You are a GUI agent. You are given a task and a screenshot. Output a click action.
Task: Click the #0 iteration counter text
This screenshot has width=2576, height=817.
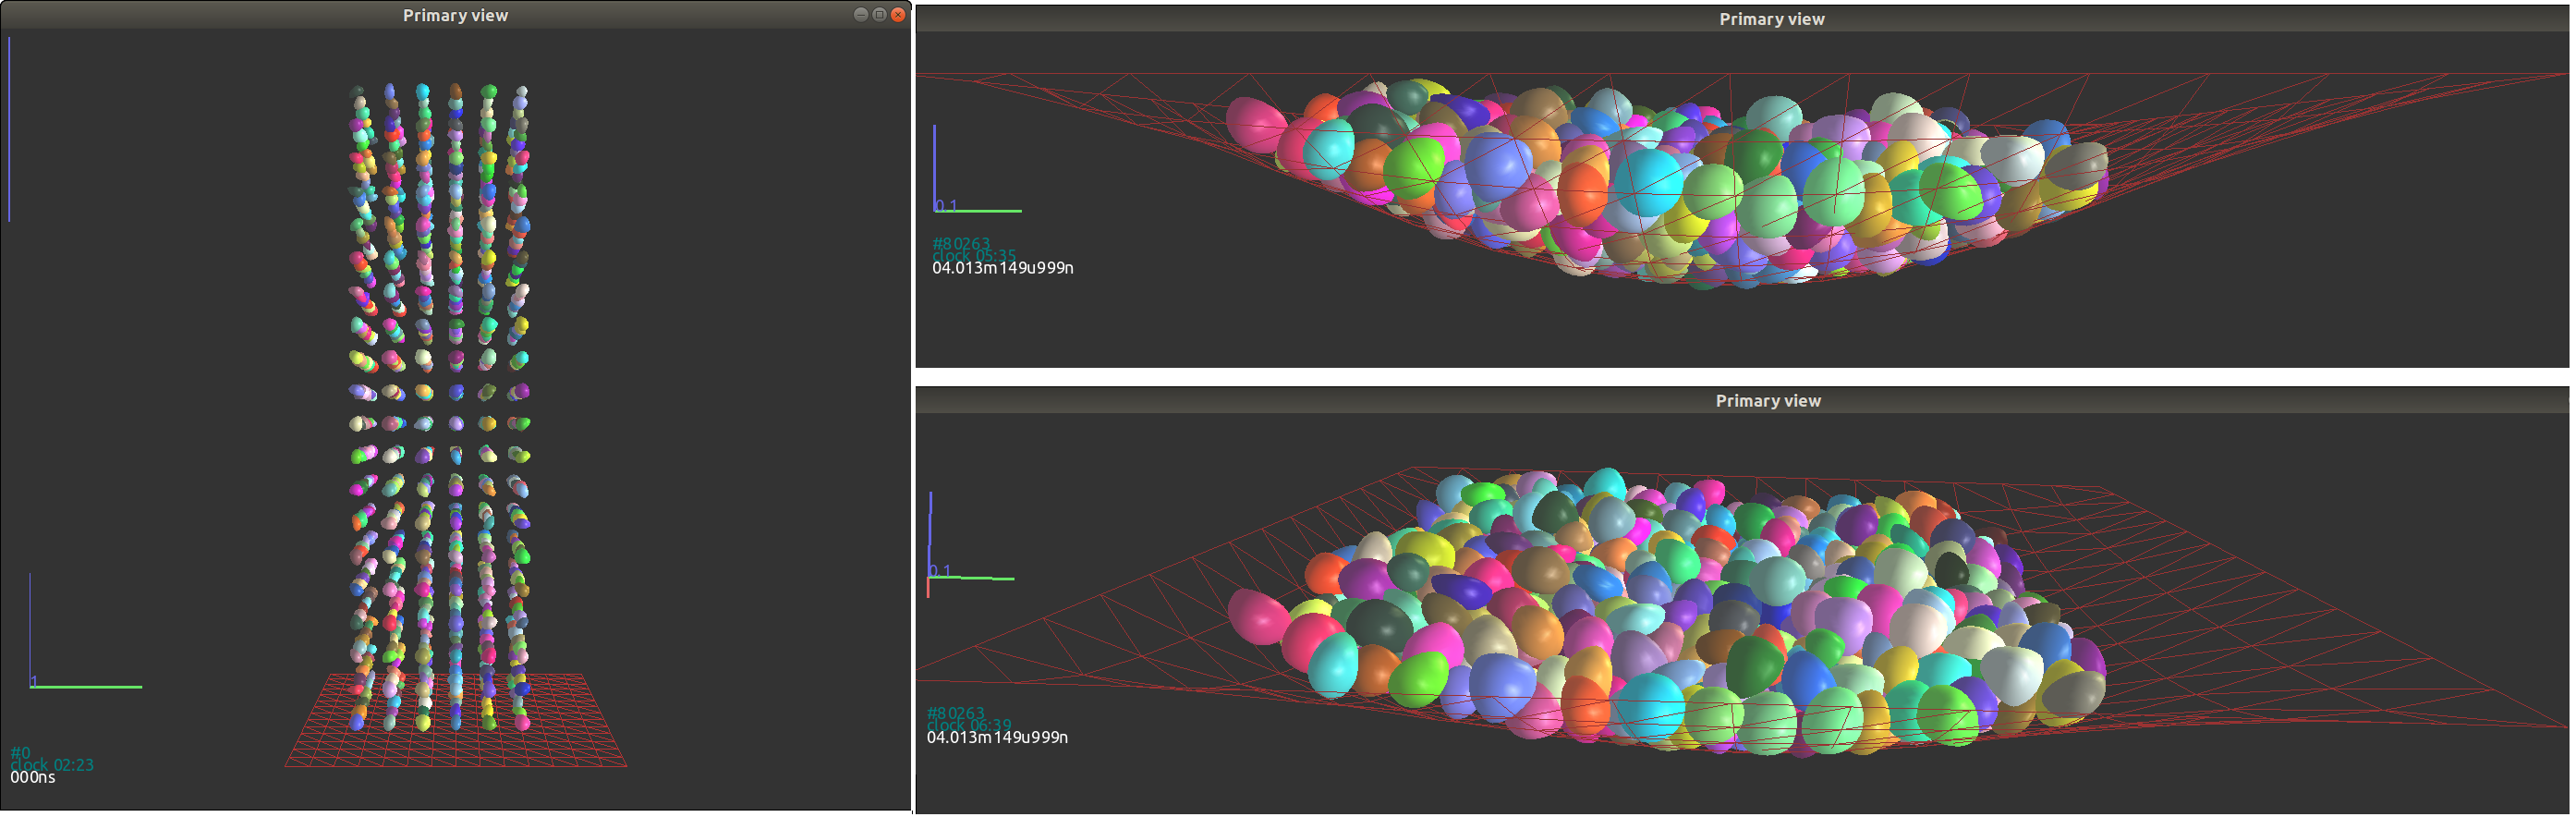tap(20, 753)
